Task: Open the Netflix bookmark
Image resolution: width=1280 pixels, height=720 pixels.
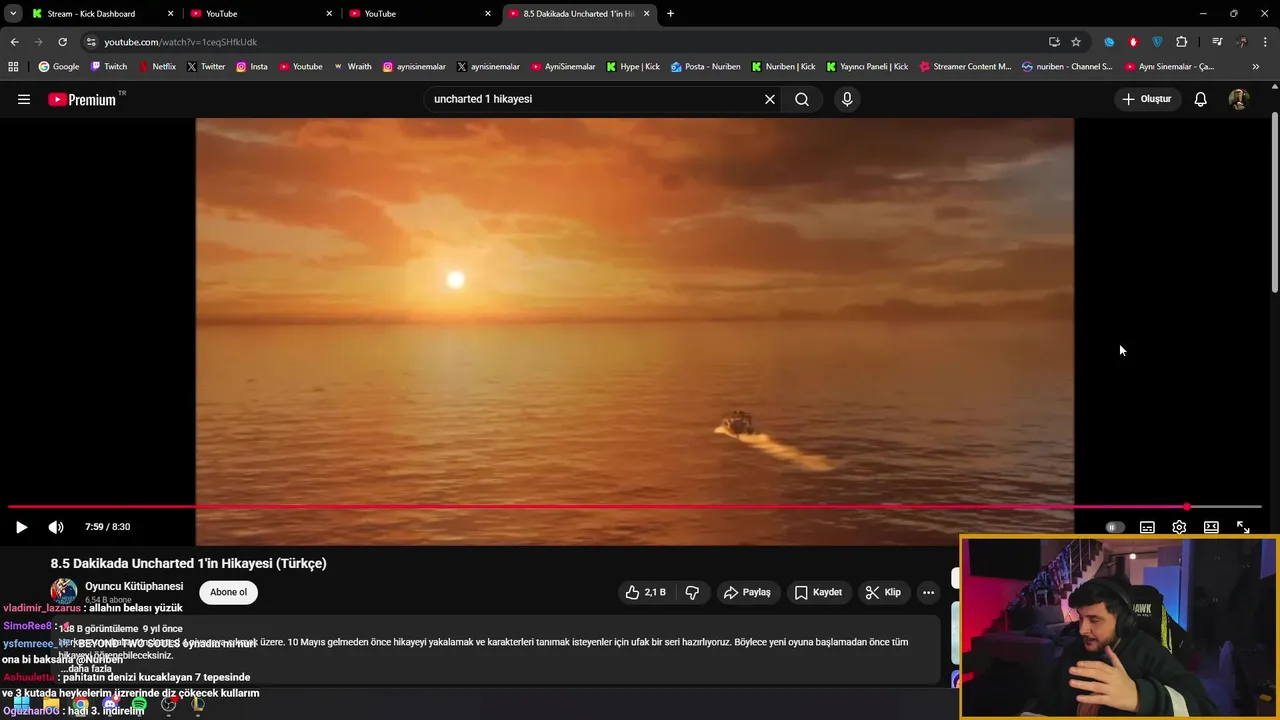Action: [157, 67]
